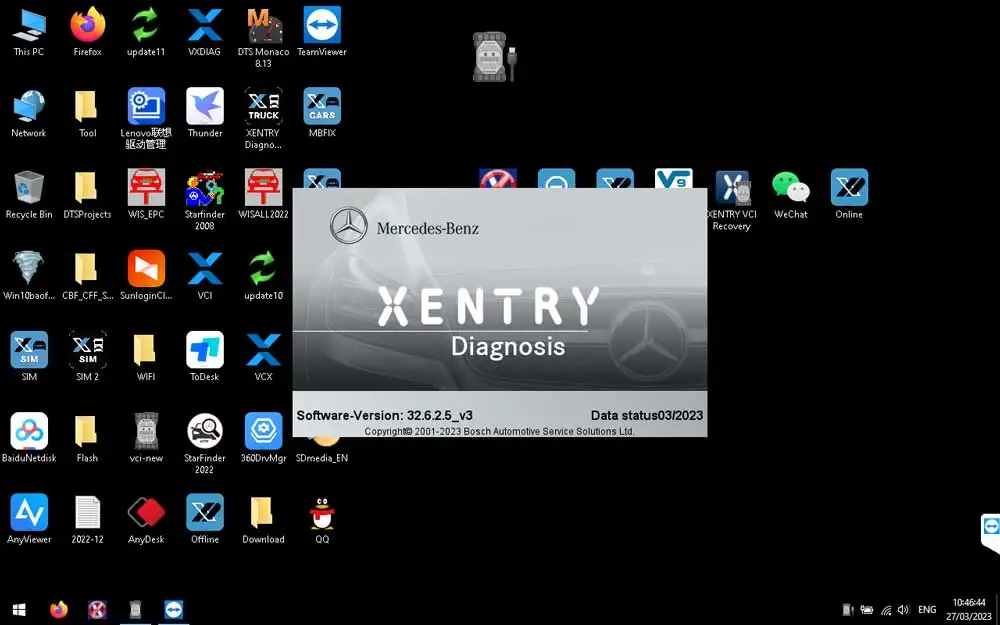Open the vci-new desktop icon
Image resolution: width=1000 pixels, height=625 pixels.
point(146,438)
